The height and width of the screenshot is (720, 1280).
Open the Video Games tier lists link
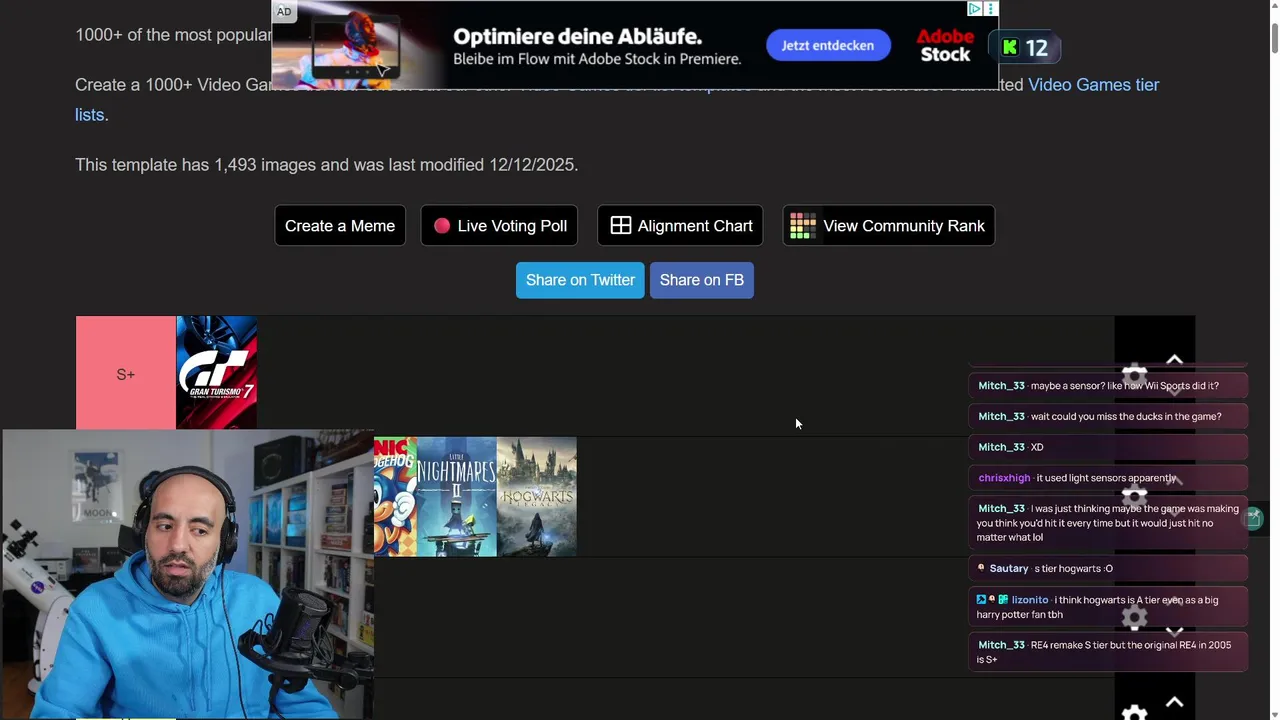click(x=1093, y=85)
